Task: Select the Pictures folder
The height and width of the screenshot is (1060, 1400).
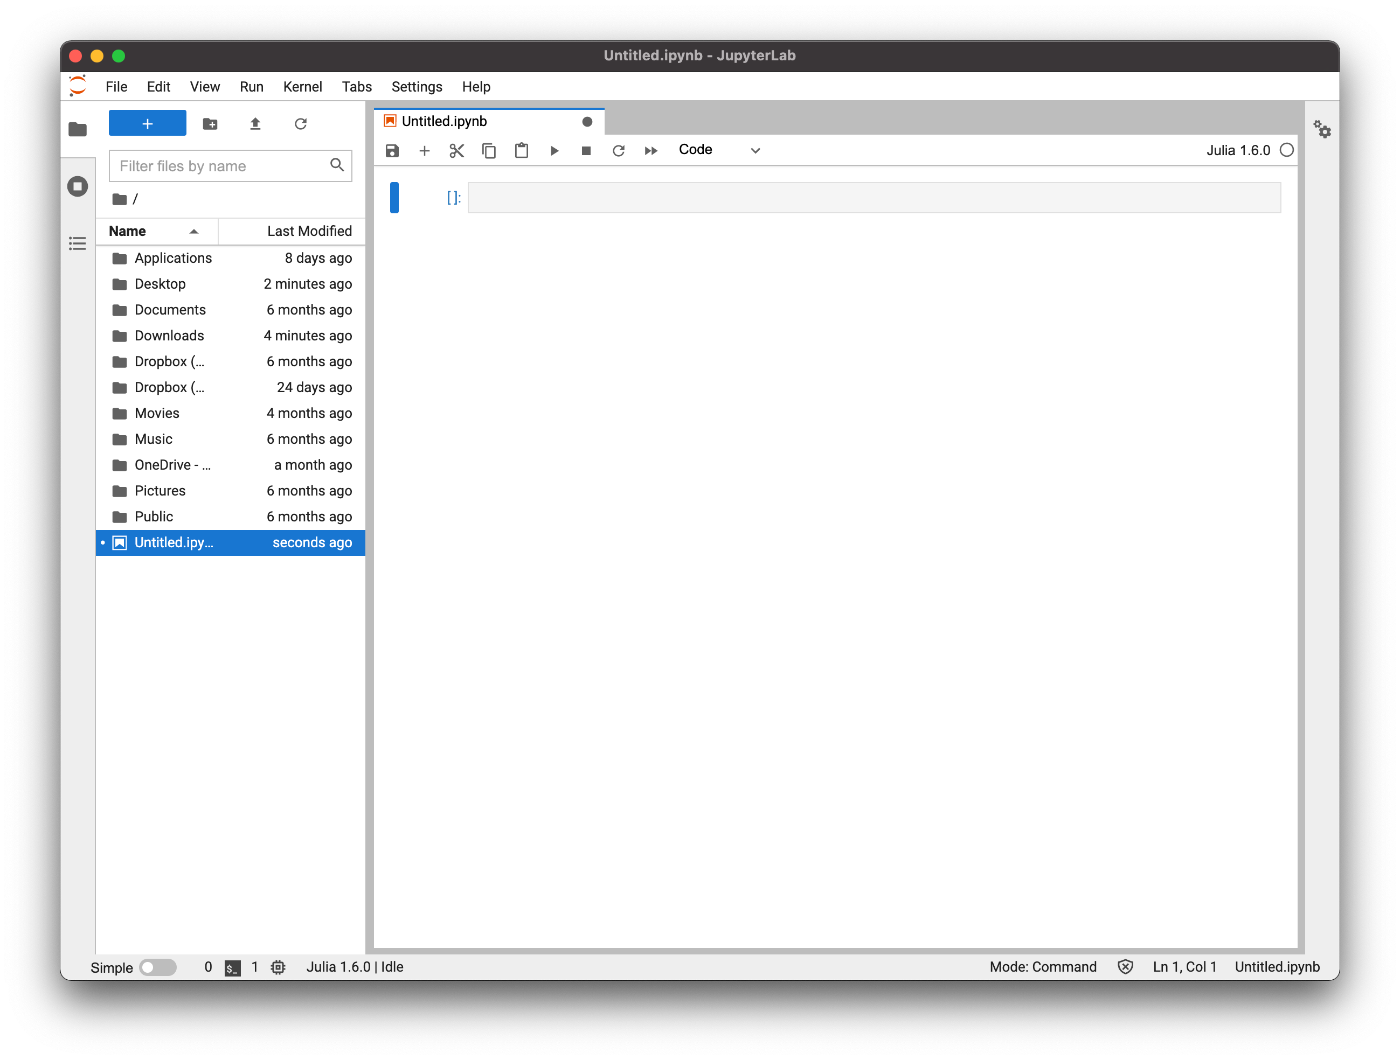Action: tap(231, 491)
